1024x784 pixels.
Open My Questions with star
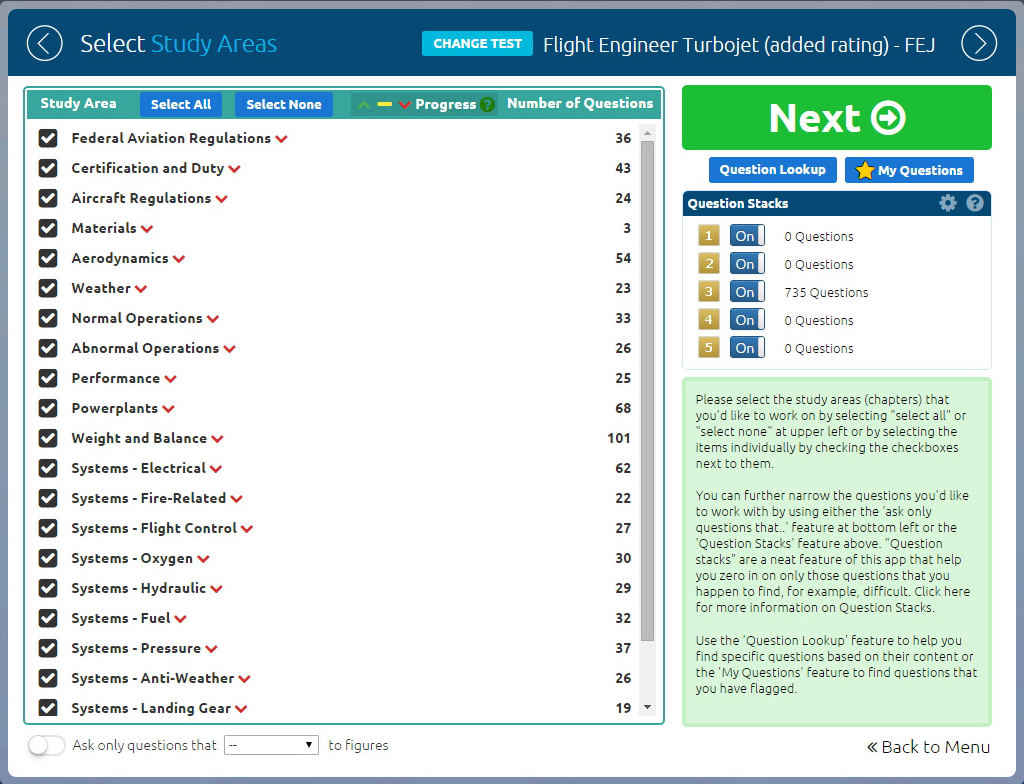[909, 170]
